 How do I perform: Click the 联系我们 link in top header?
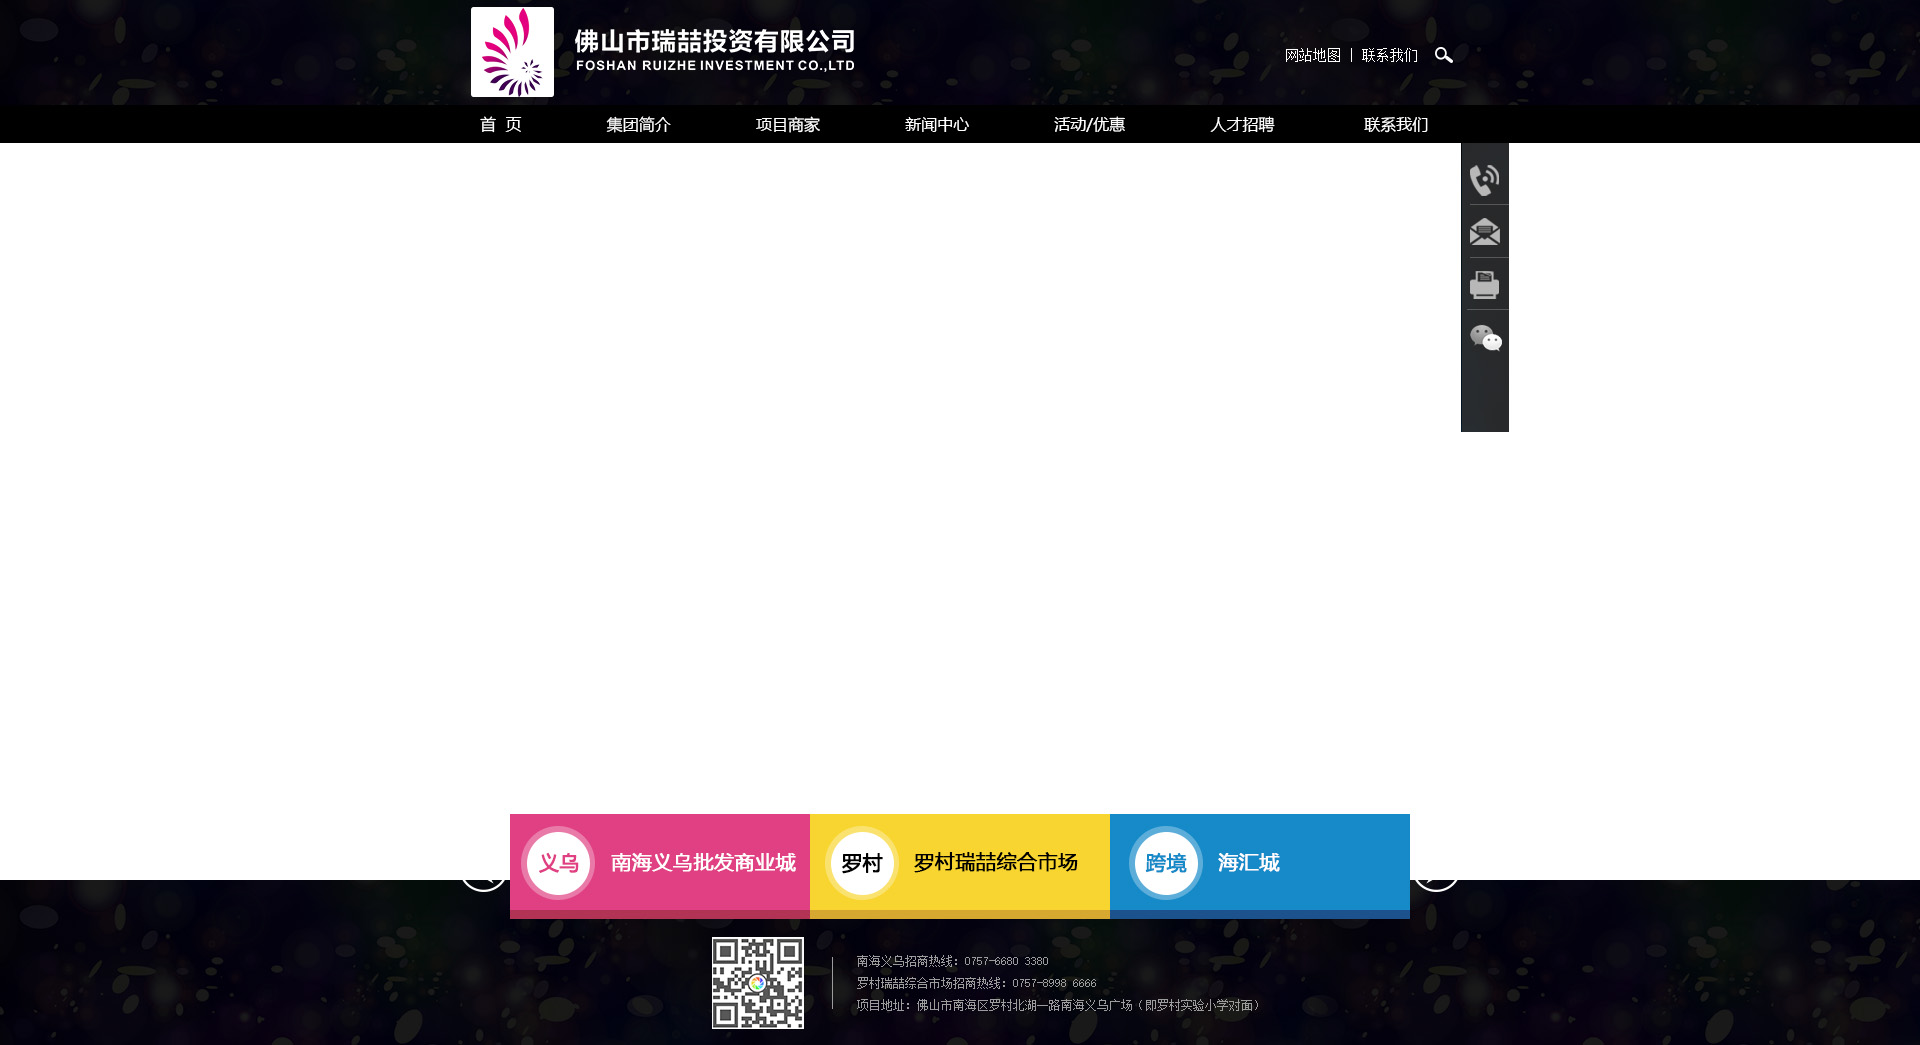pyautogui.click(x=1389, y=55)
